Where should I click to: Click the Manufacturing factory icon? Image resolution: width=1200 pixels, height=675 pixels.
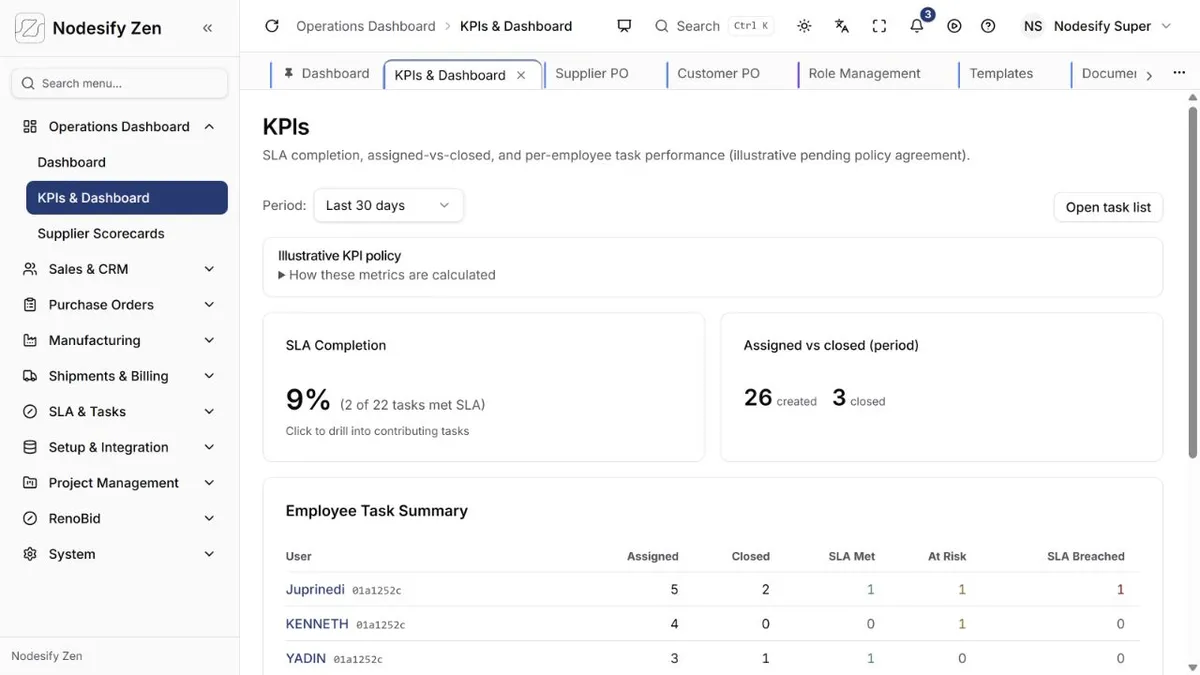pos(30,340)
